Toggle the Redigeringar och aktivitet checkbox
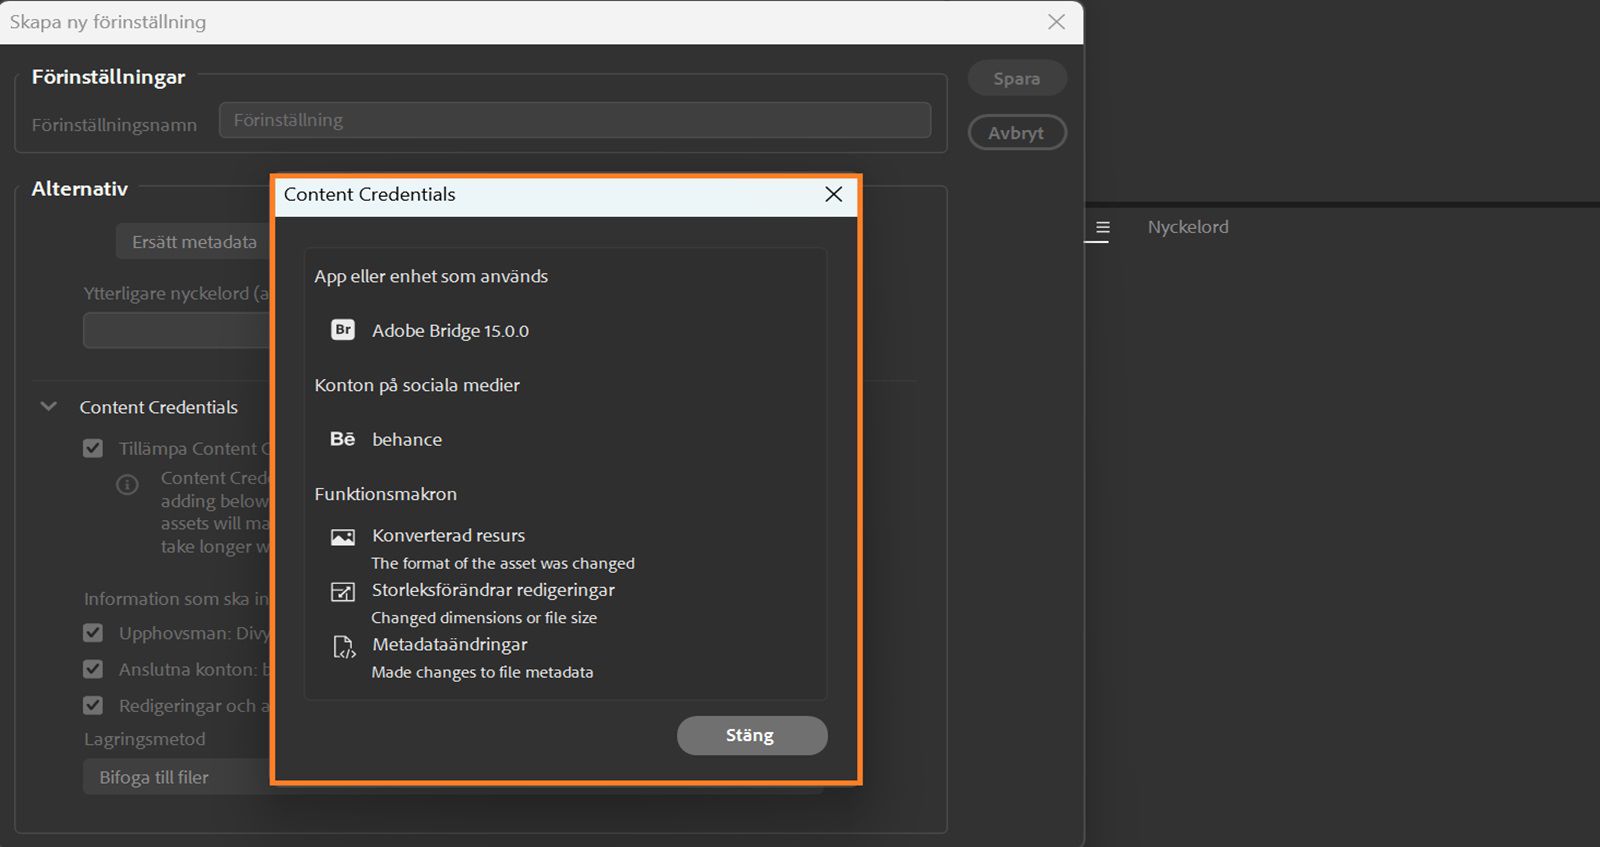1600x847 pixels. point(93,705)
